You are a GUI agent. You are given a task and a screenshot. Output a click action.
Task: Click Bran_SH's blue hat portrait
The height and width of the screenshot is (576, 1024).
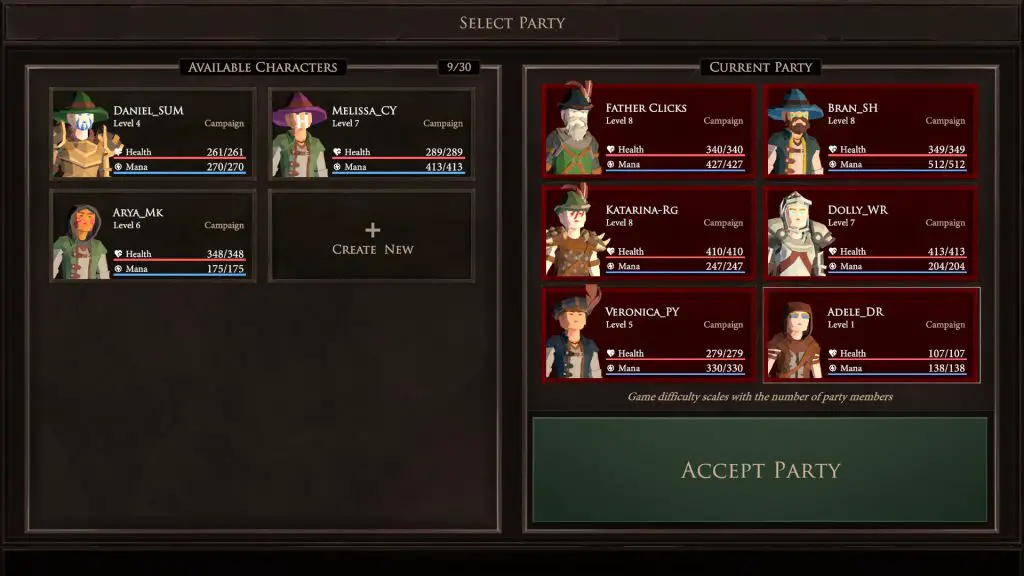point(795,131)
